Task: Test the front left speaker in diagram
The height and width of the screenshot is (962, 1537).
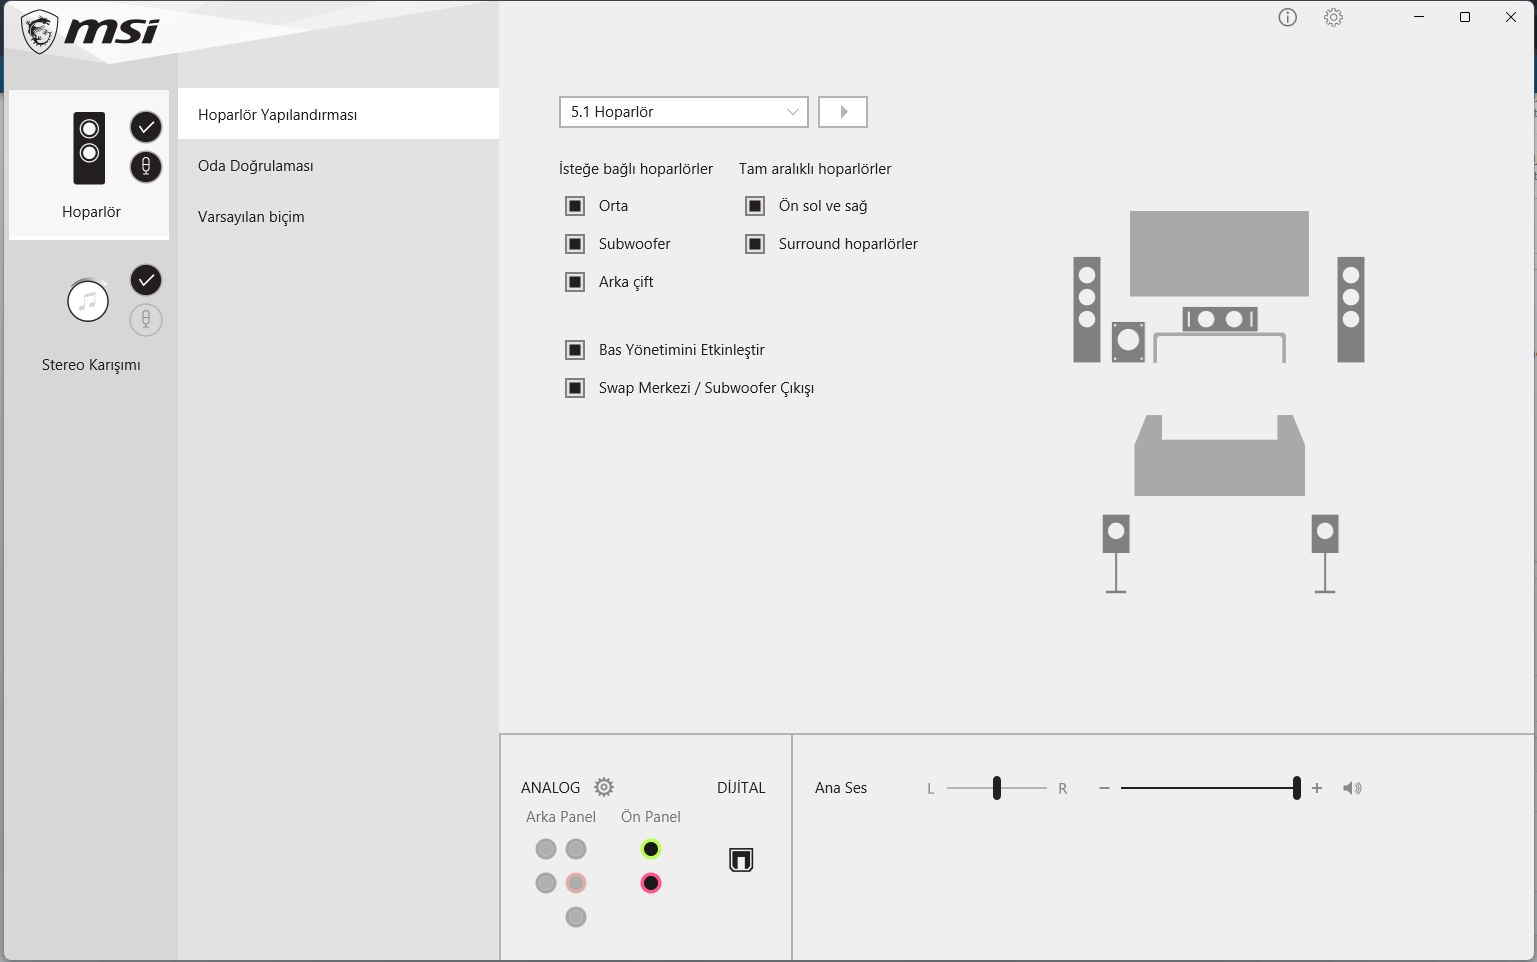Action: pyautogui.click(x=1087, y=309)
